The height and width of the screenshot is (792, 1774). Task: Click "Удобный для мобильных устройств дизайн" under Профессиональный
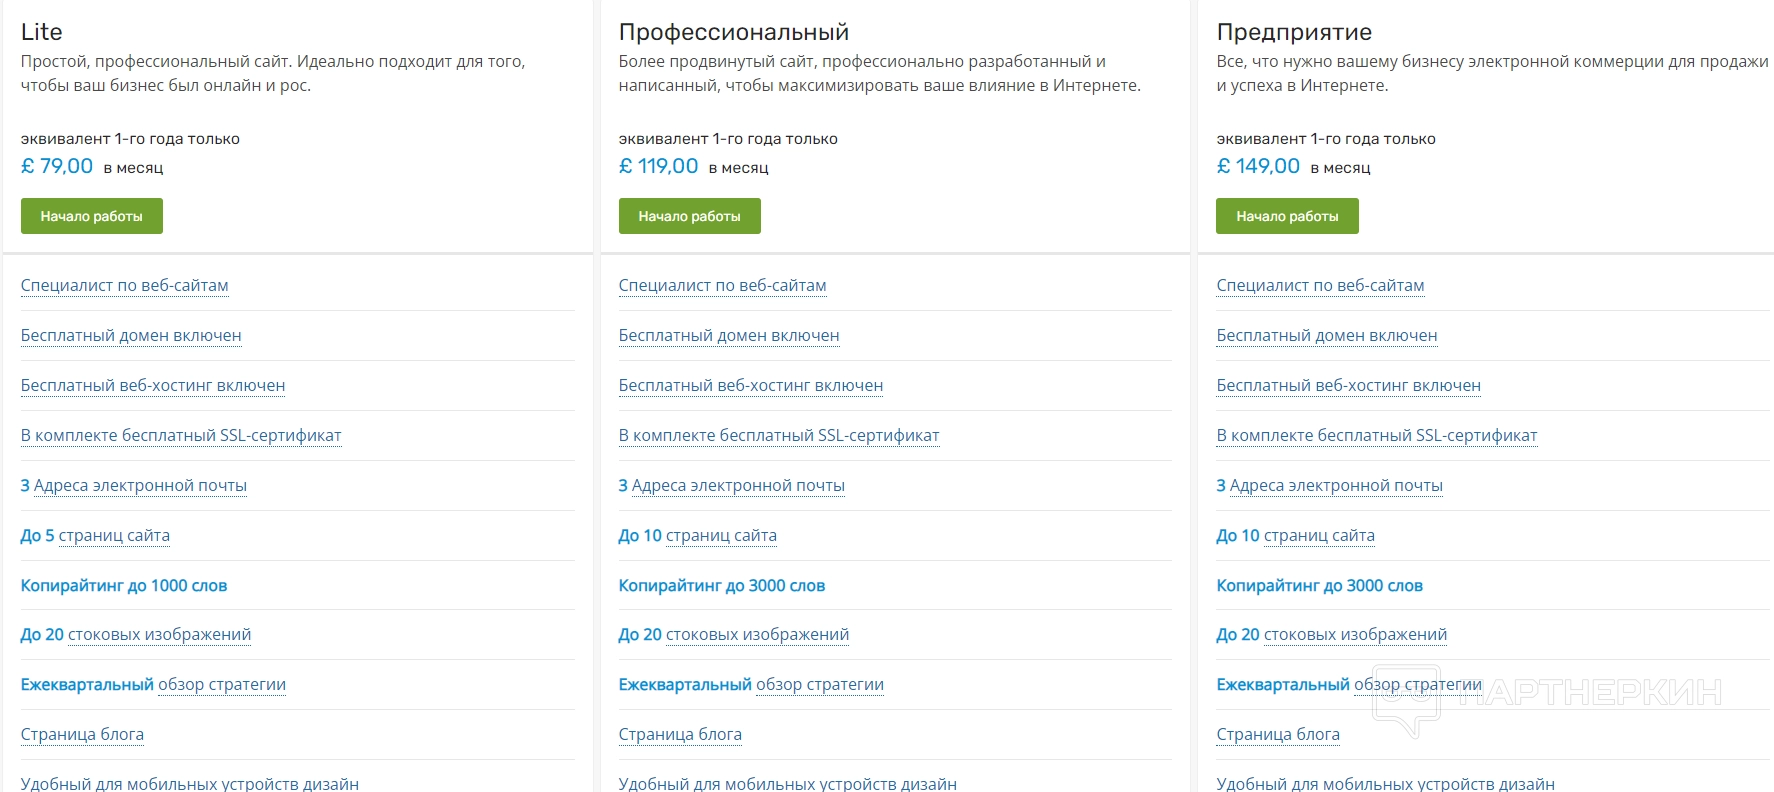point(787,783)
